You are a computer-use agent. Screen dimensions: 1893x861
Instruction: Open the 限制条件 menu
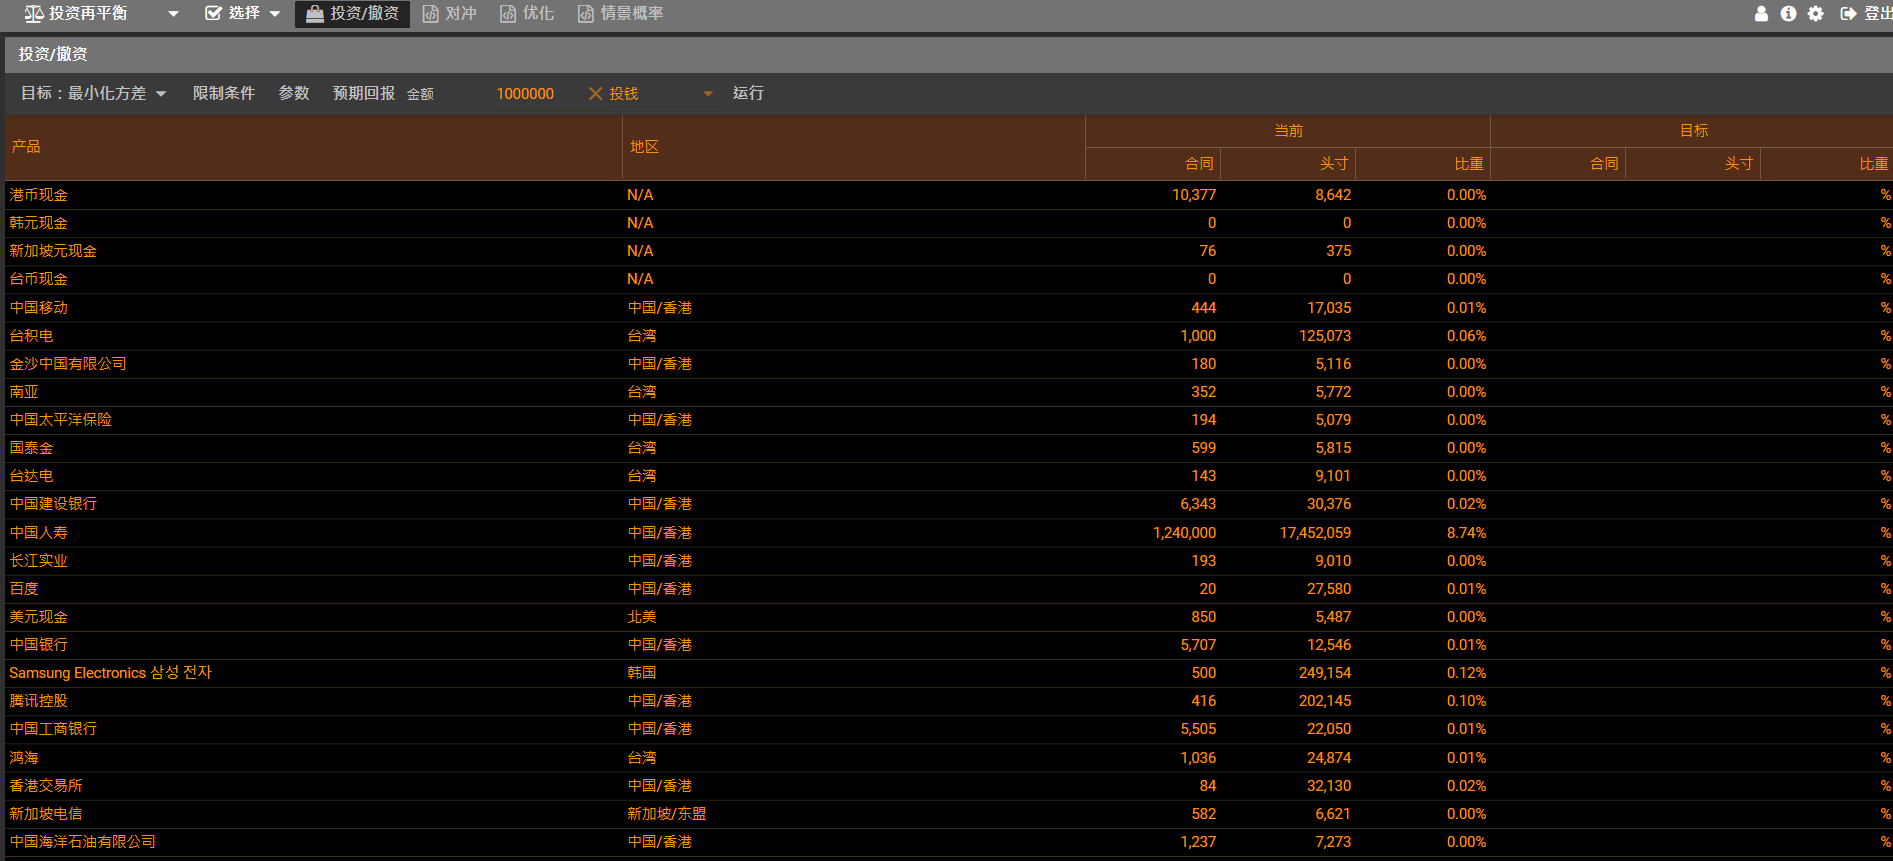click(x=224, y=93)
